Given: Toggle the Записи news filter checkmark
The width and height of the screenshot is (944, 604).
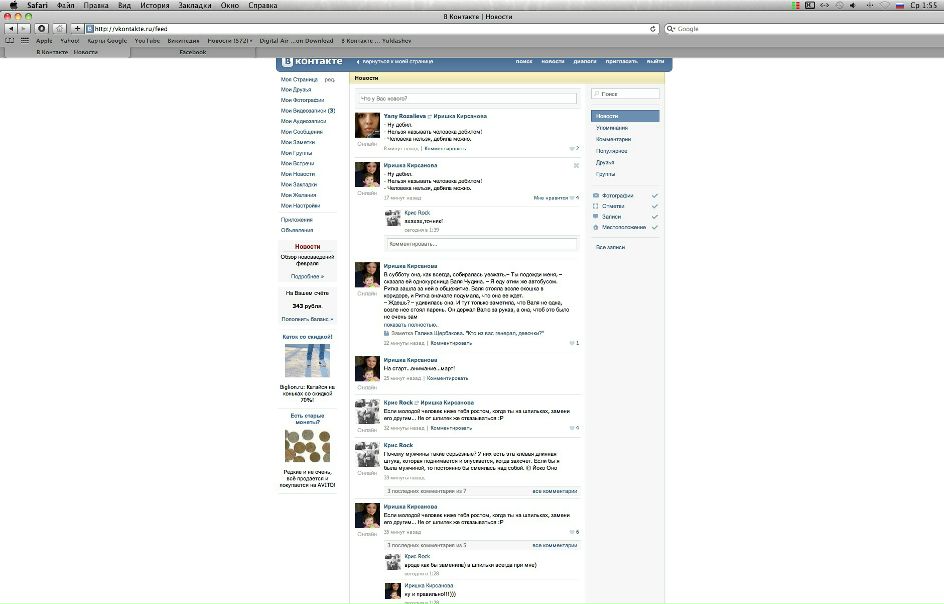Looking at the screenshot, I should click(654, 217).
